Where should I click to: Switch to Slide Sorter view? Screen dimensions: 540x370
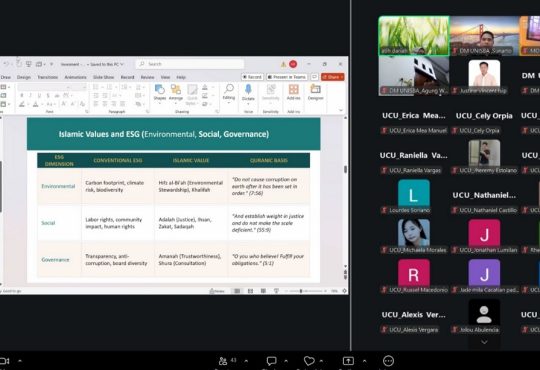(250, 291)
